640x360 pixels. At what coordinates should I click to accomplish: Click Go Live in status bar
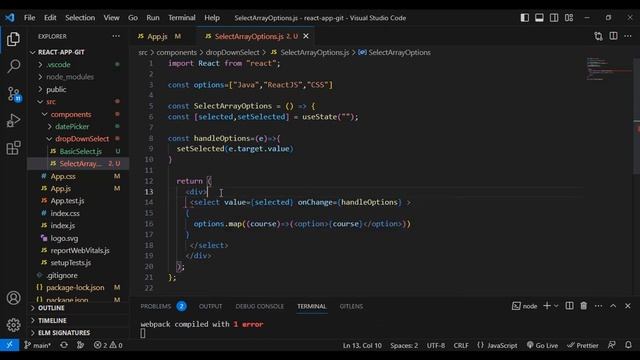(x=542, y=345)
